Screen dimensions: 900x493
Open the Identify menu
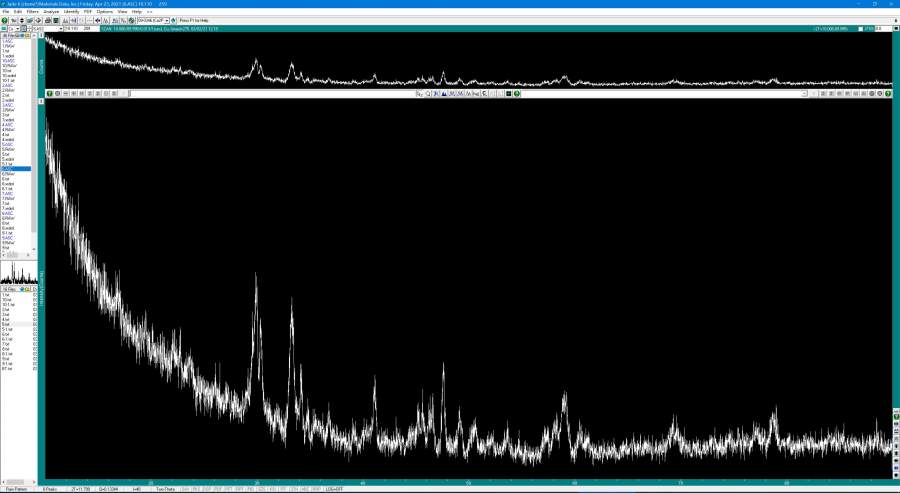pos(72,11)
